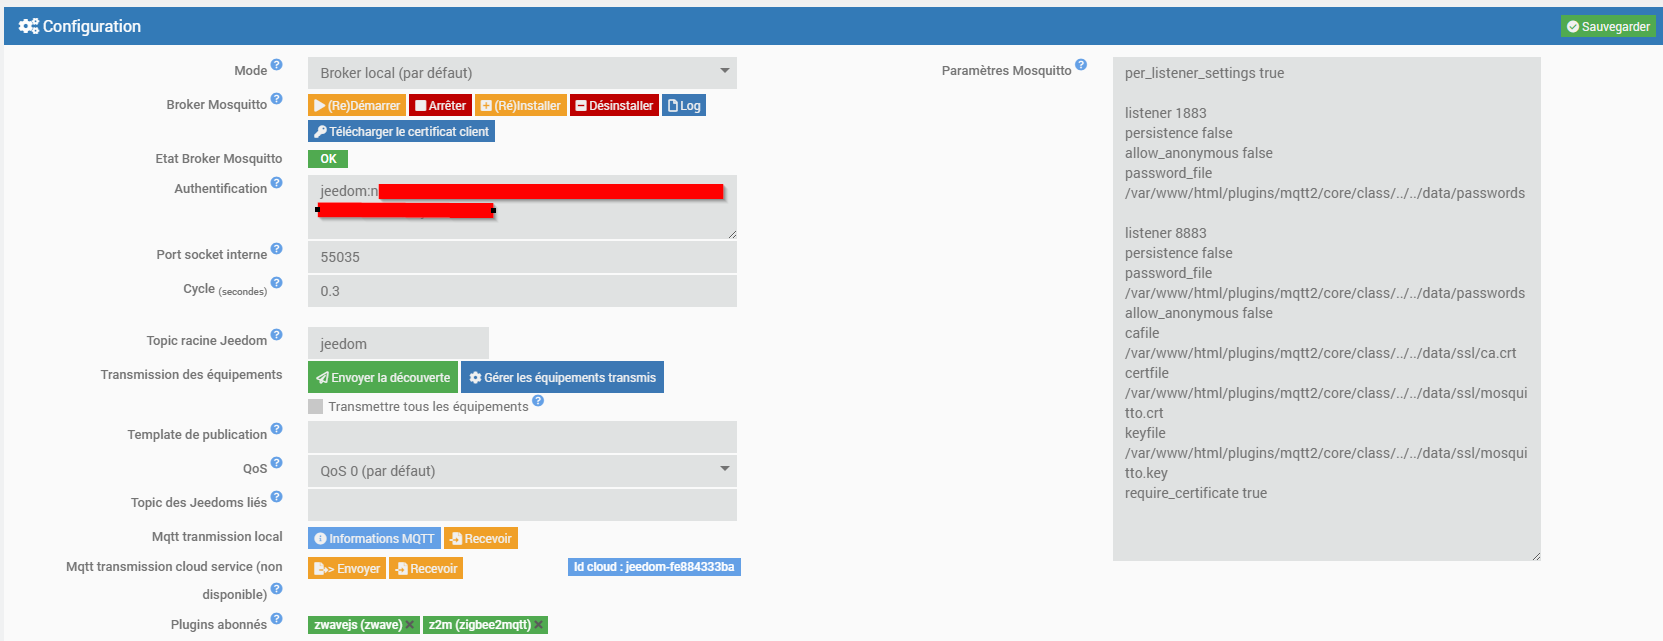Click the Authentification text area
The width and height of the screenshot is (1663, 641).
coord(522,207)
